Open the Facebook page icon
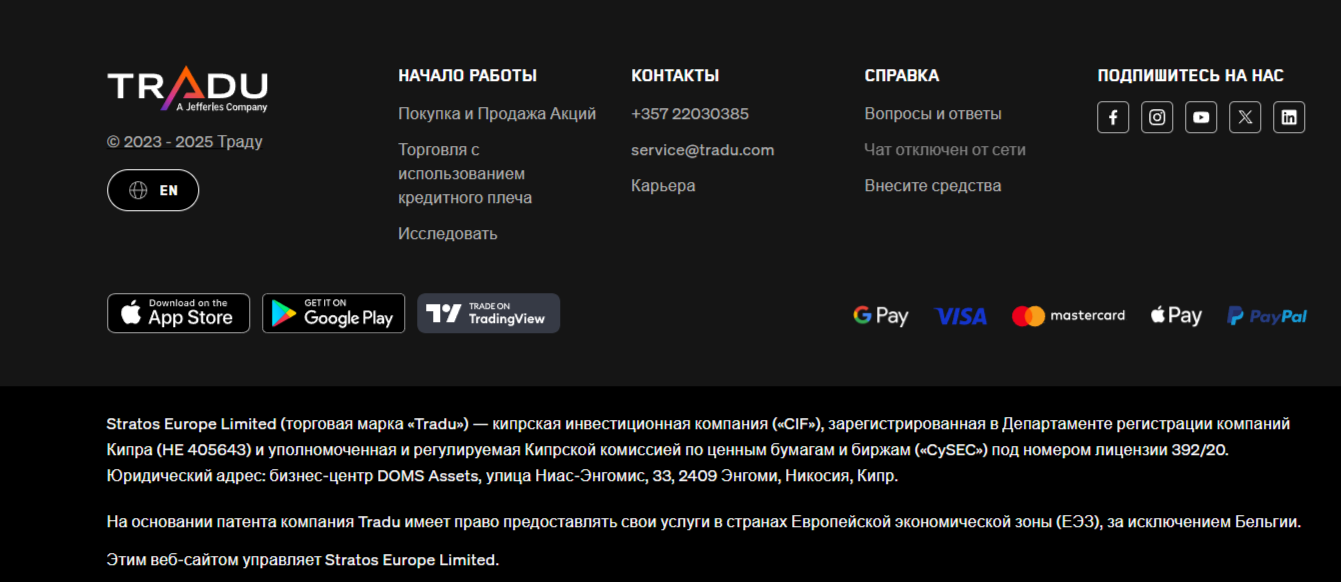The height and width of the screenshot is (582, 1341). [x=1113, y=117]
